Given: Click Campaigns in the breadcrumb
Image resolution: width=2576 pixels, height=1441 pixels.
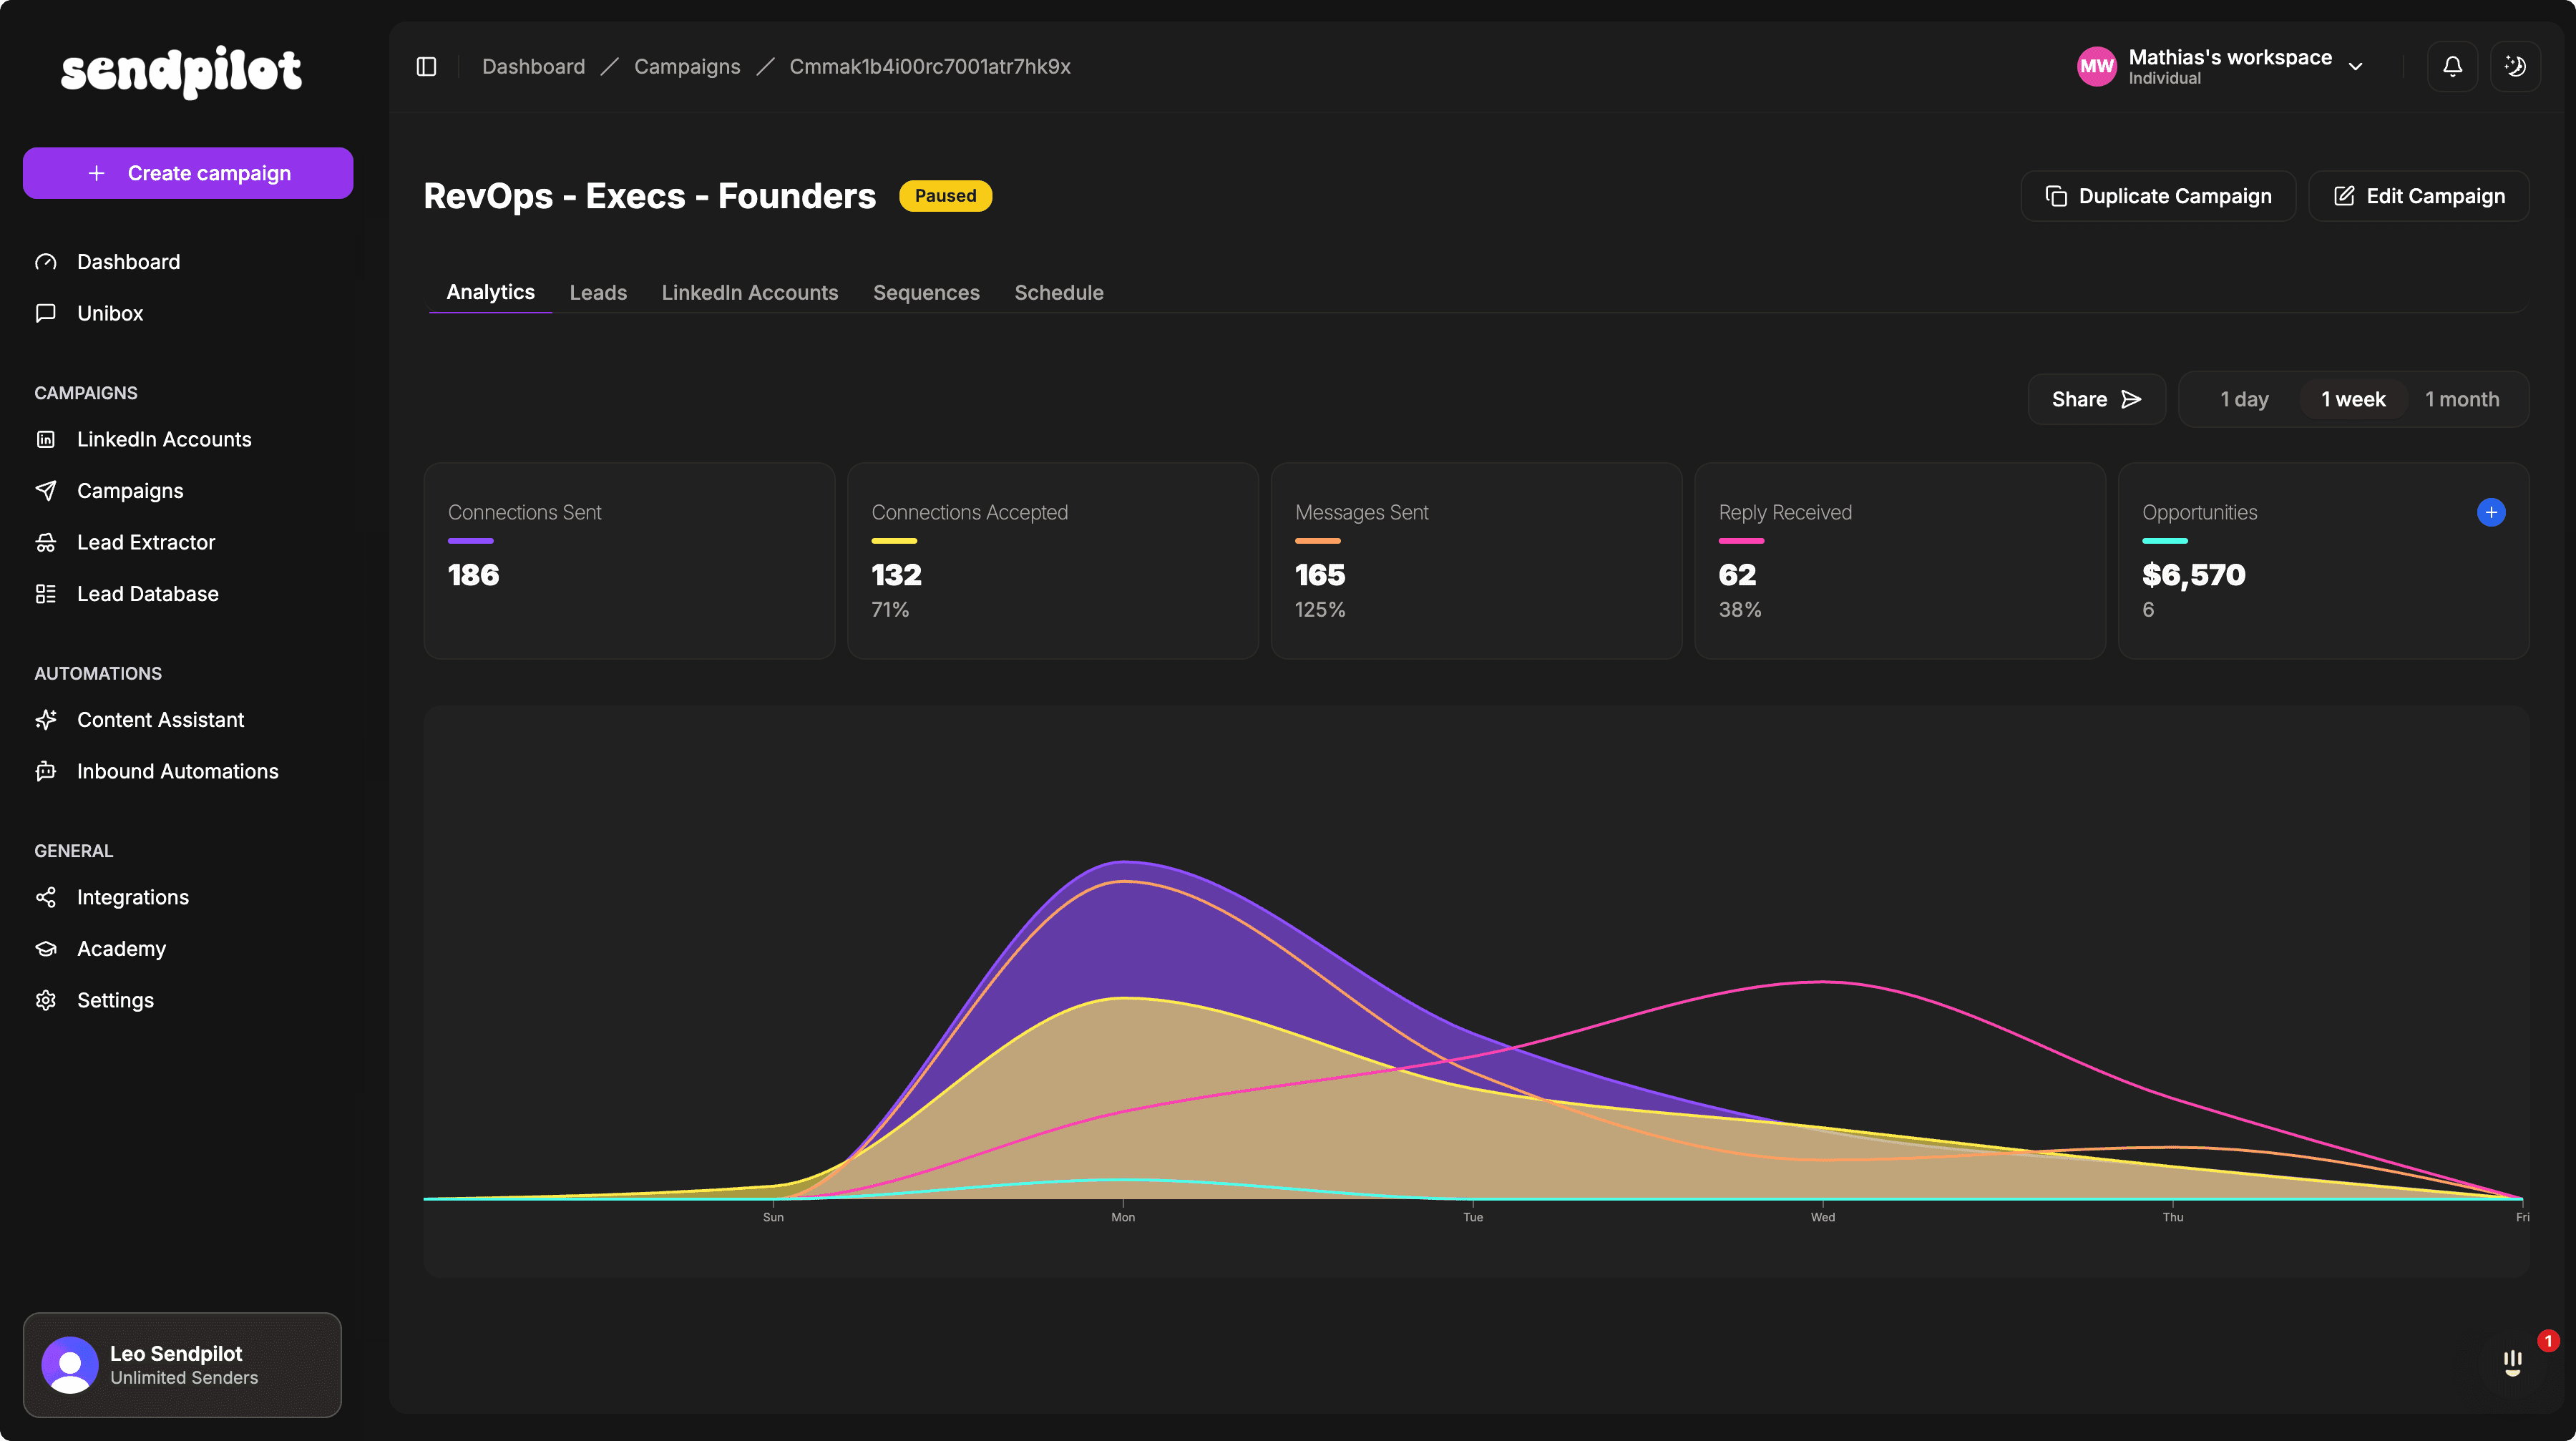Looking at the screenshot, I should [x=687, y=66].
